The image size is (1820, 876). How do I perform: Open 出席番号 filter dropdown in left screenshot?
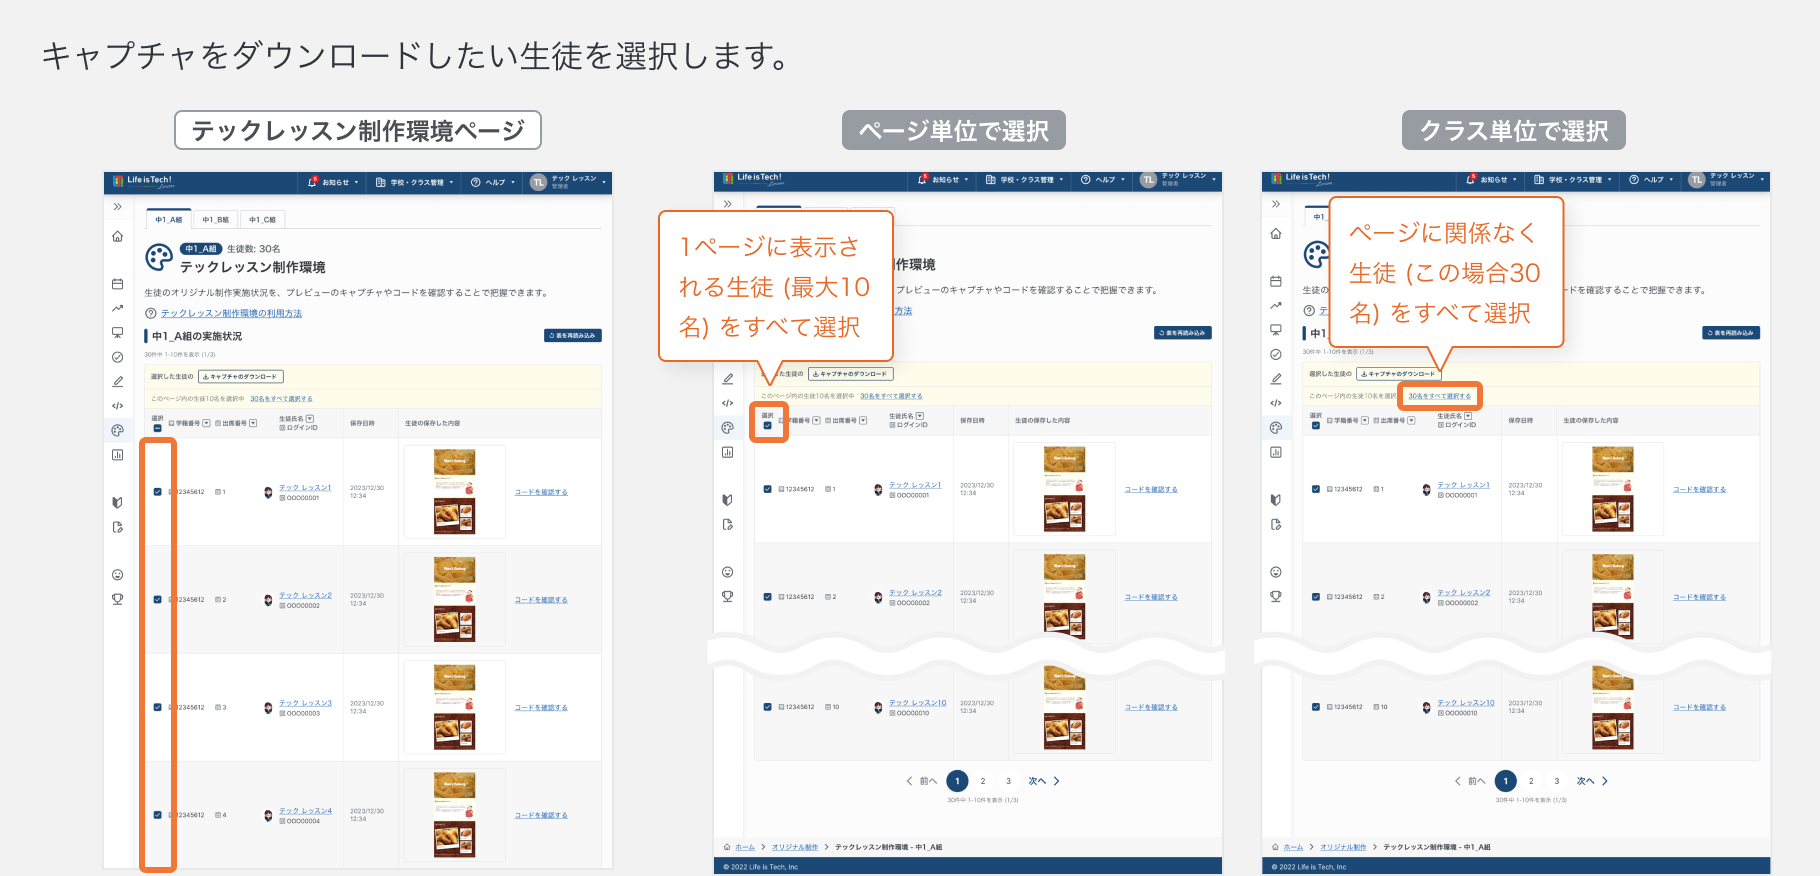(x=253, y=423)
